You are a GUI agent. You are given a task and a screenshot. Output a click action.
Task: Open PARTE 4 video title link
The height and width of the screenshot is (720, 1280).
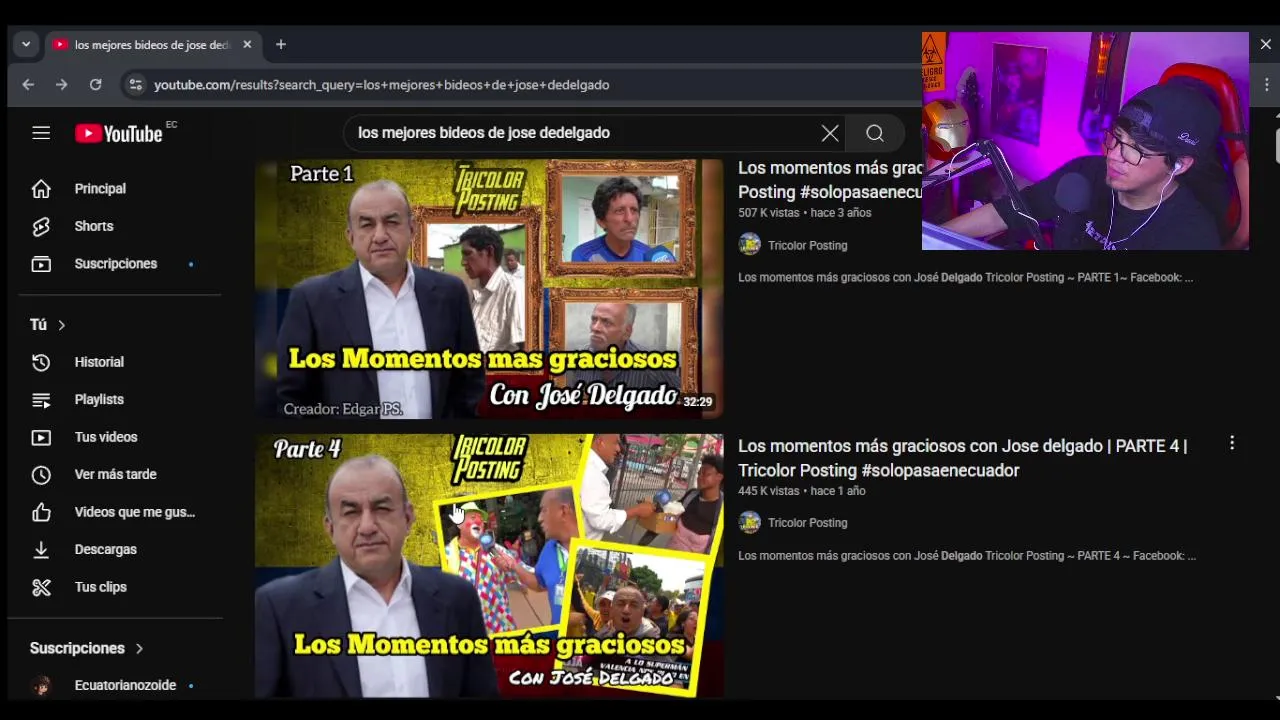[962, 458]
